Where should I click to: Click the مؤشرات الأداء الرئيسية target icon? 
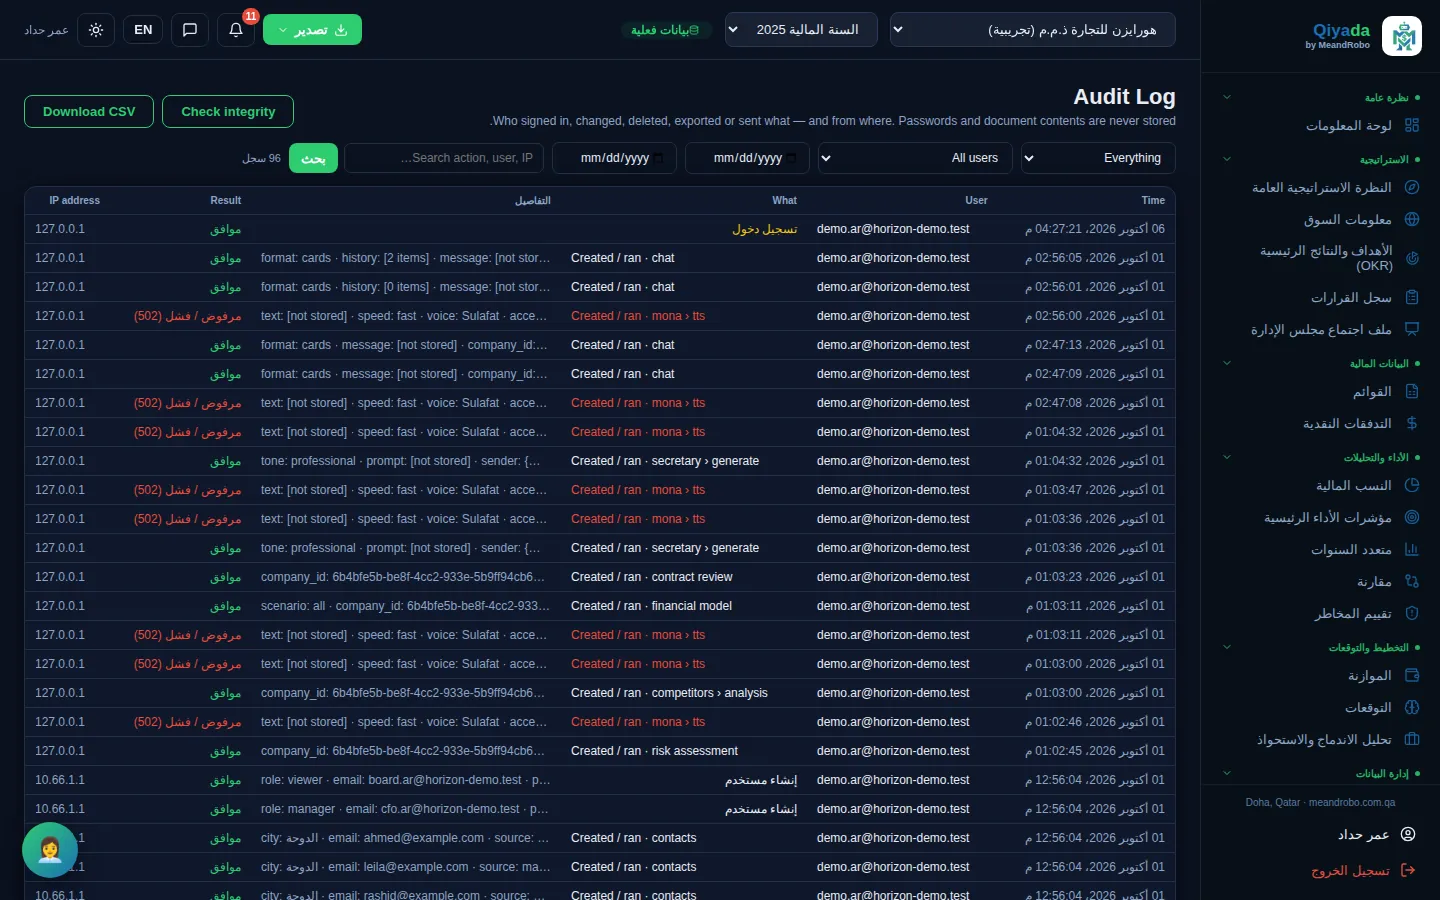click(x=1412, y=517)
